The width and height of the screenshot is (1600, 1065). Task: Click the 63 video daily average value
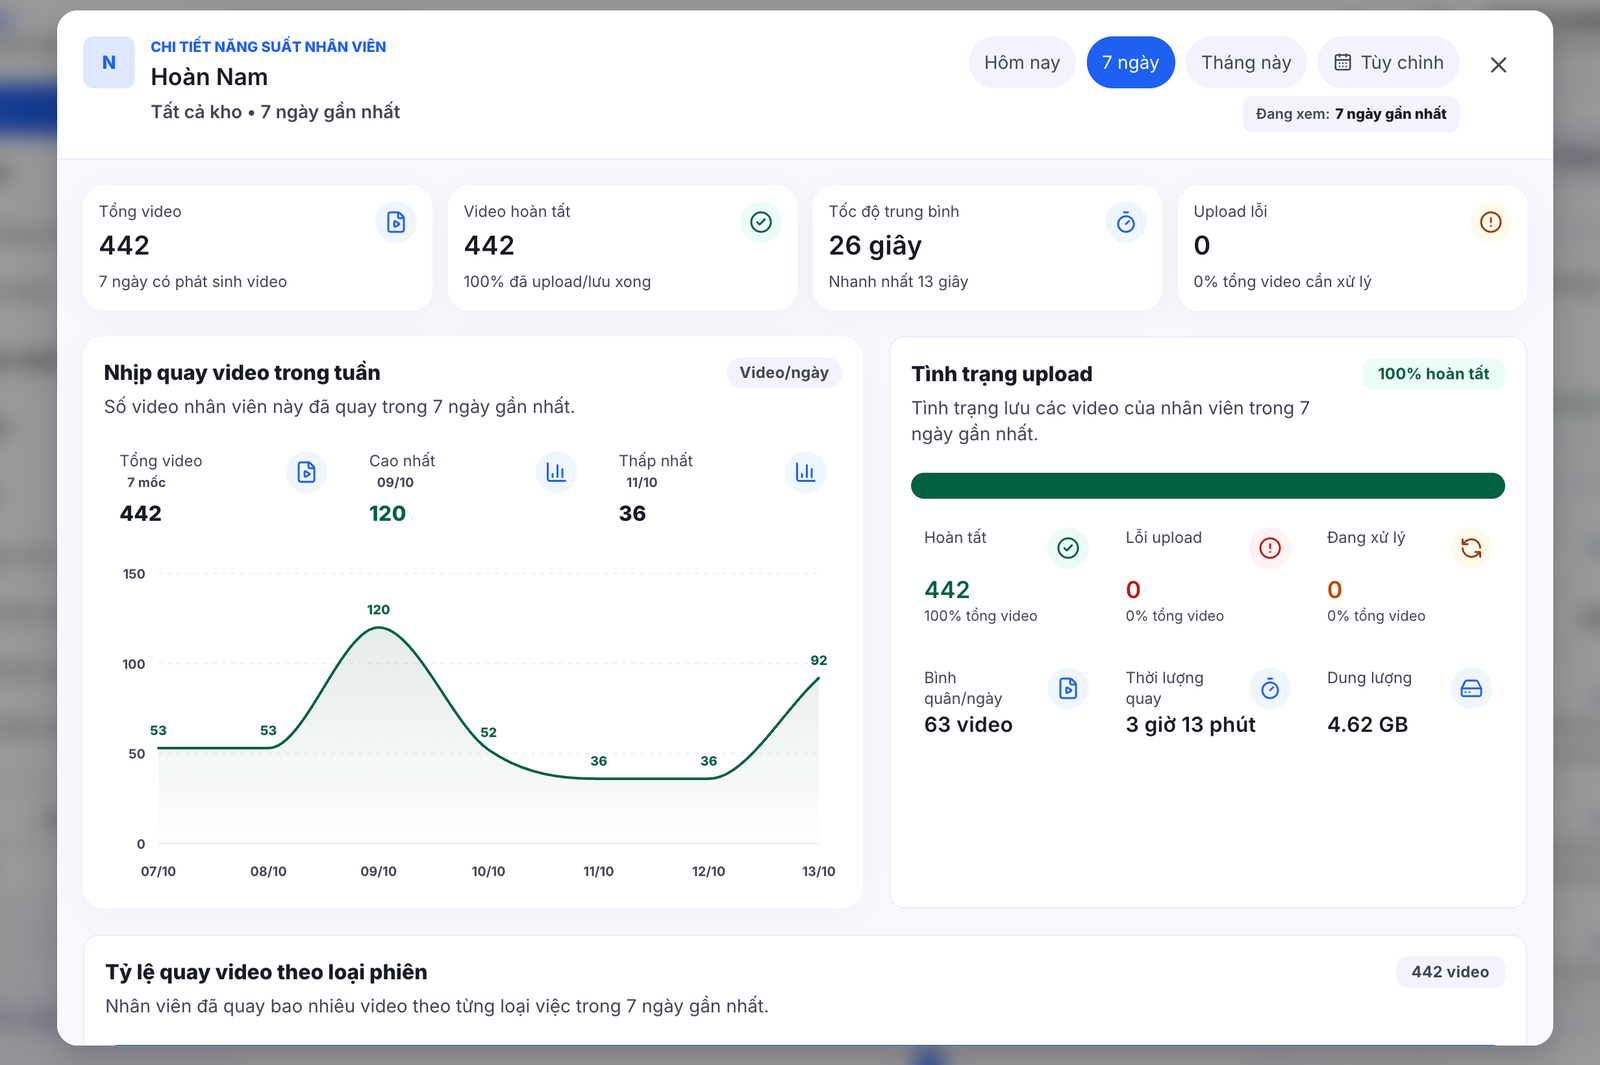click(968, 725)
